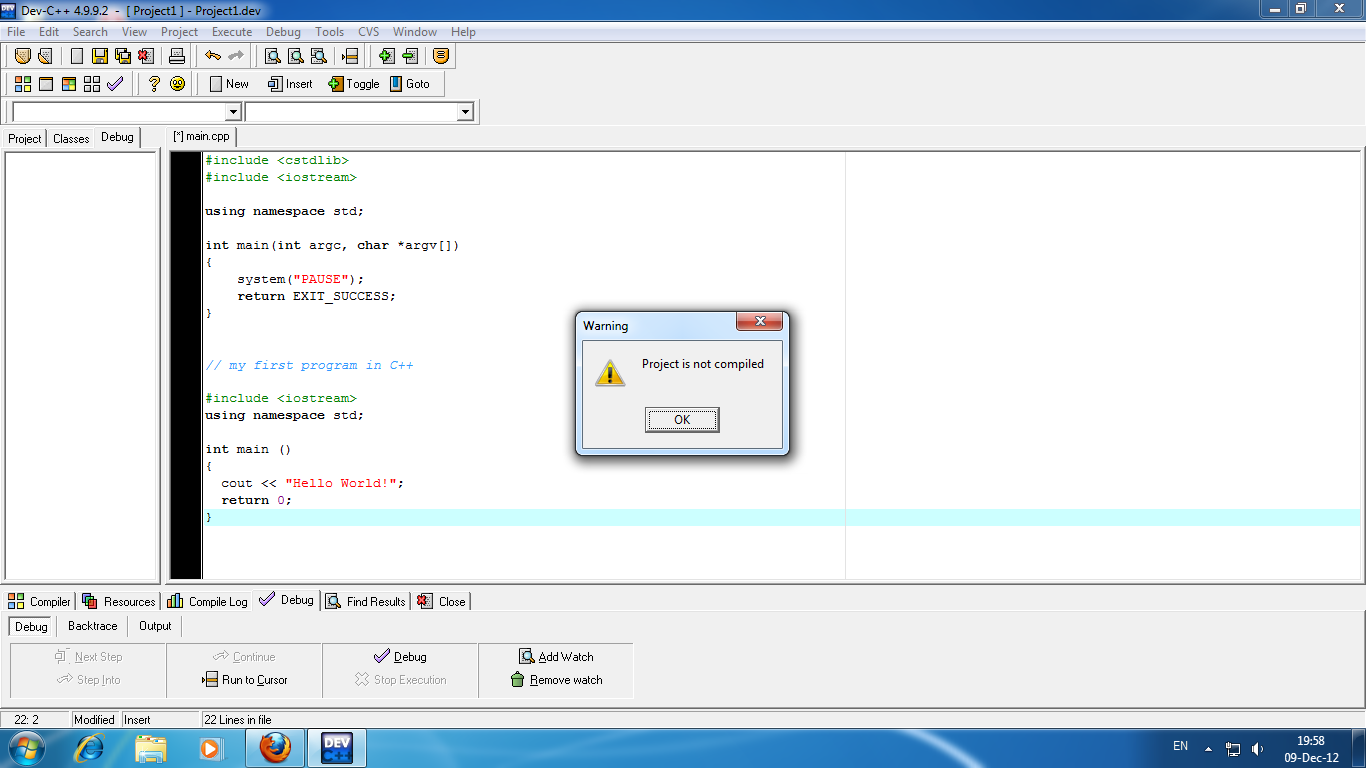This screenshot has width=1366, height=768.
Task: Click the Help question mark icon
Action: tap(154, 84)
